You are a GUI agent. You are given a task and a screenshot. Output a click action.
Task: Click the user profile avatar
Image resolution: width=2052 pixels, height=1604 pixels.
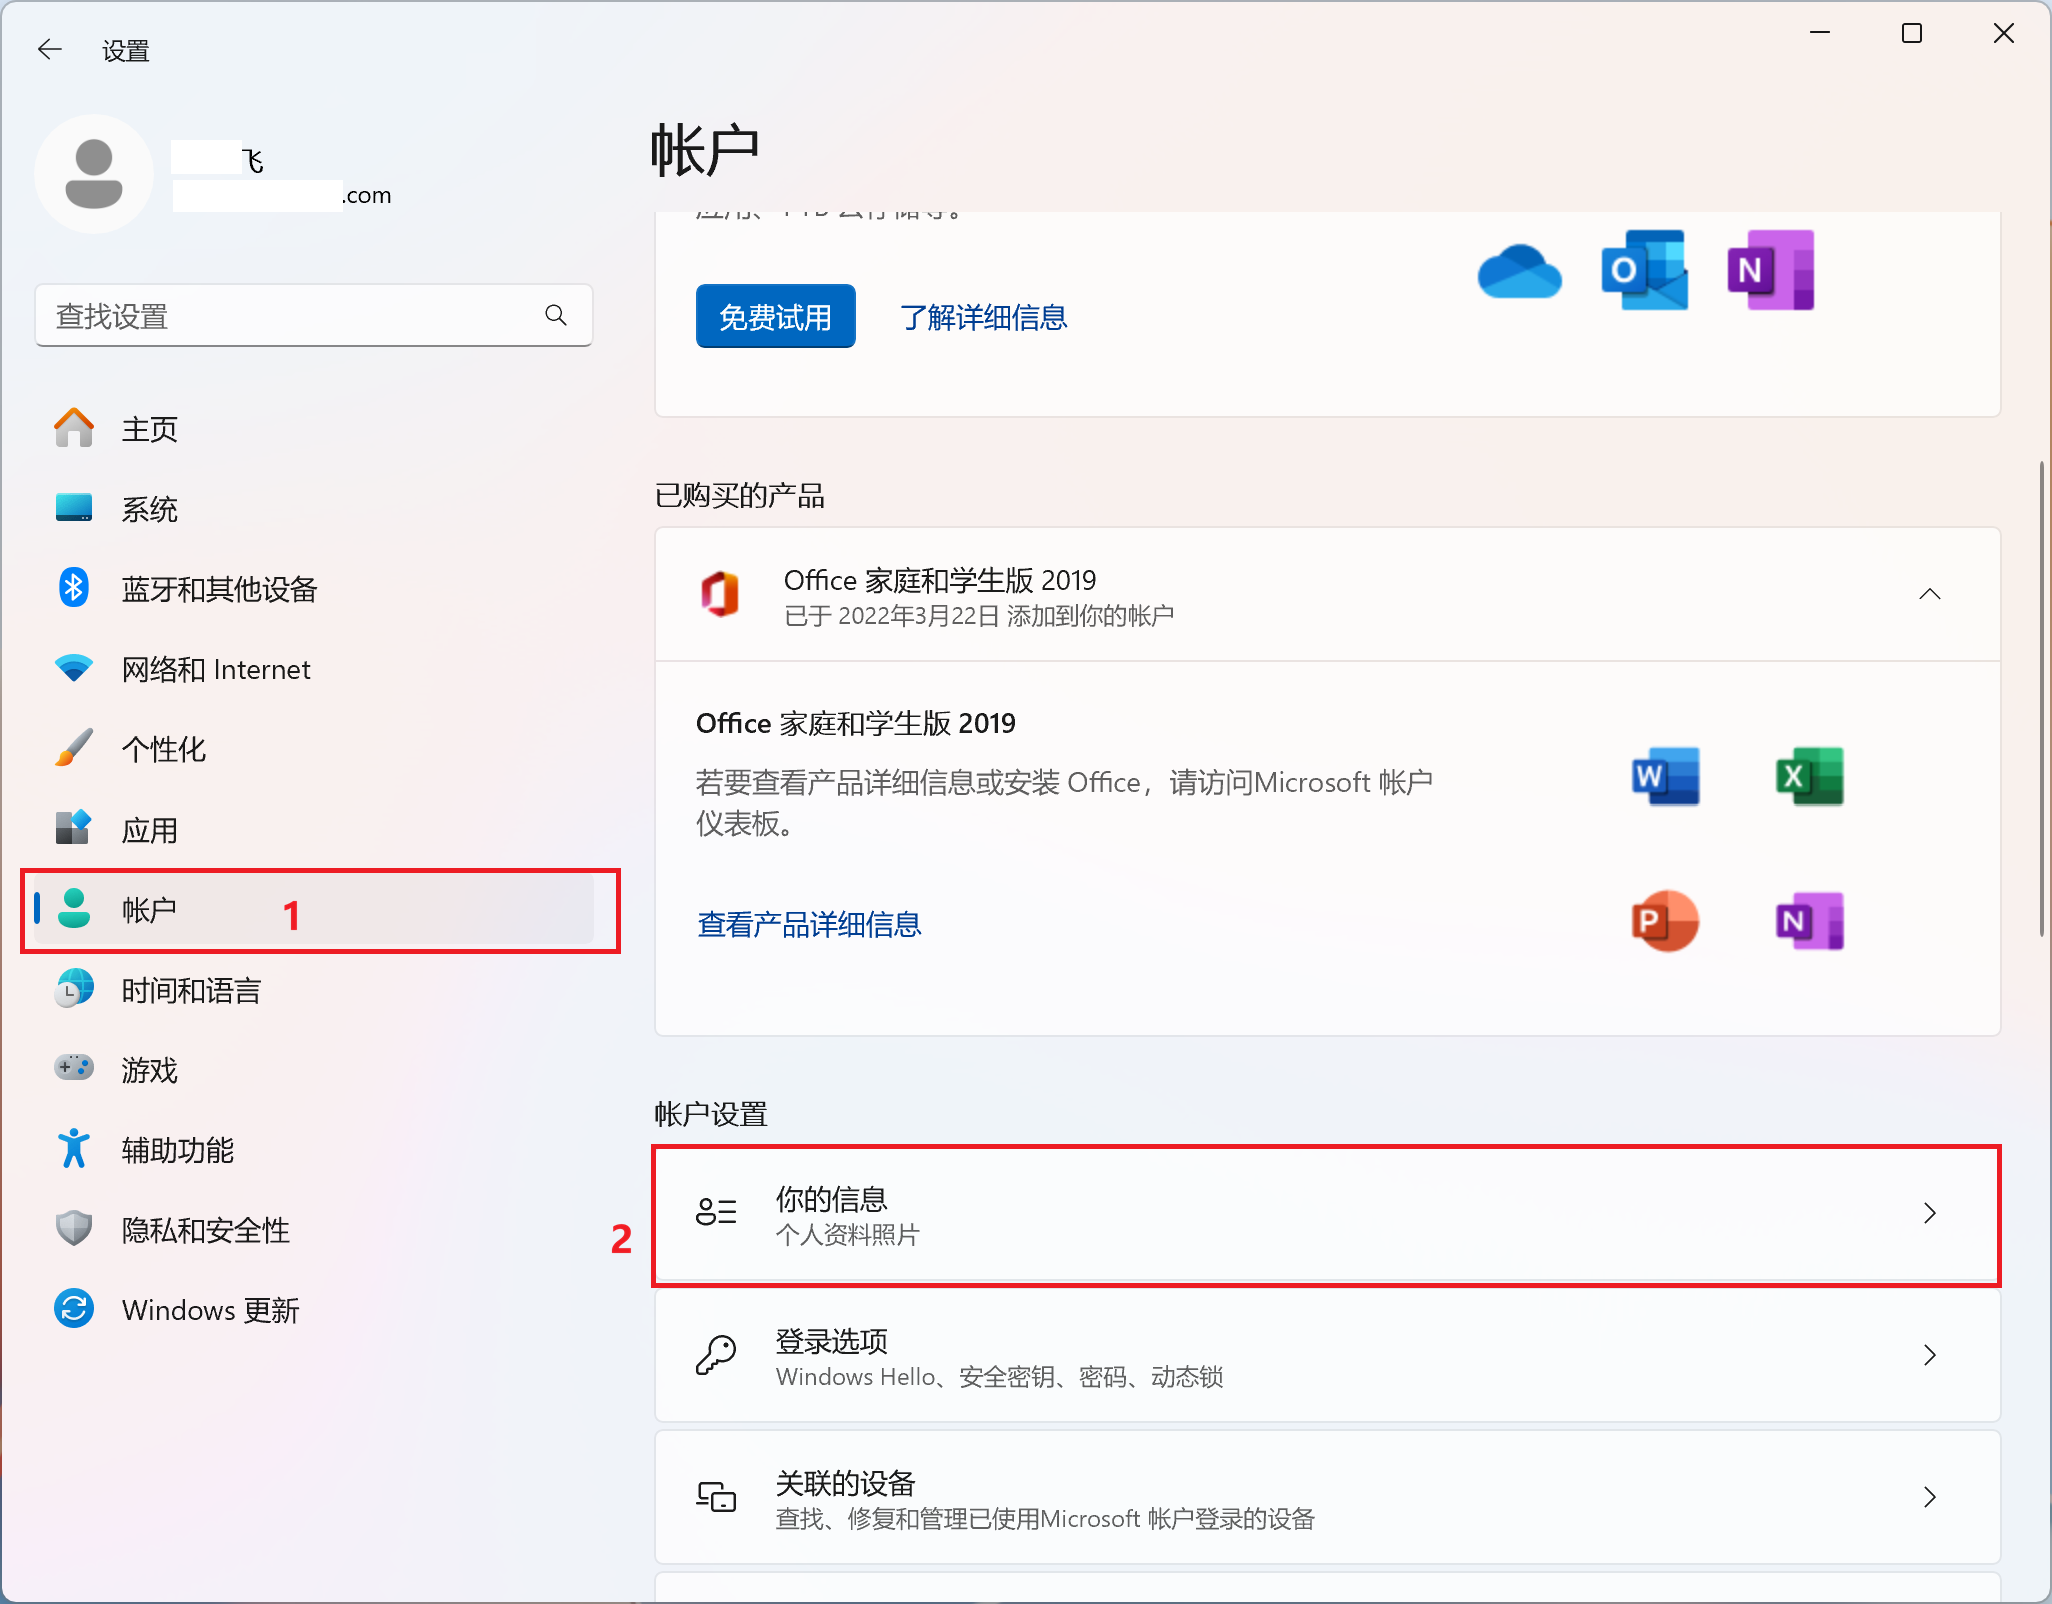94,174
